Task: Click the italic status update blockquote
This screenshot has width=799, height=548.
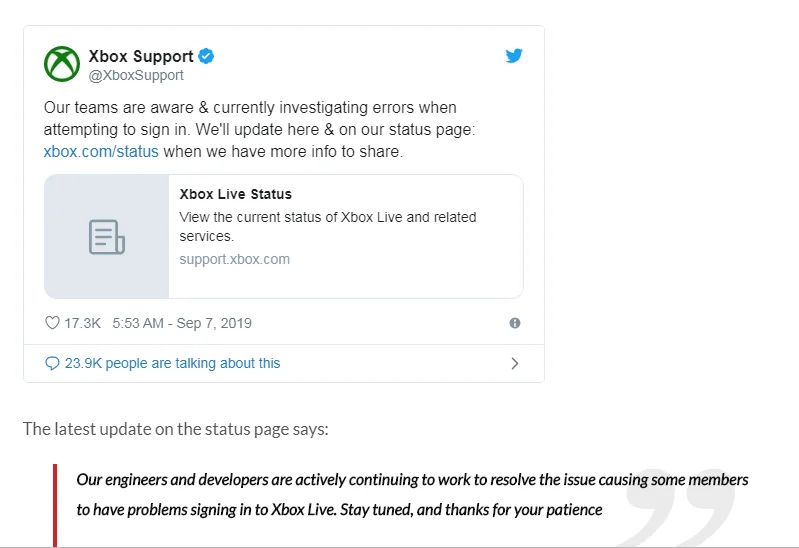Action: [412, 494]
